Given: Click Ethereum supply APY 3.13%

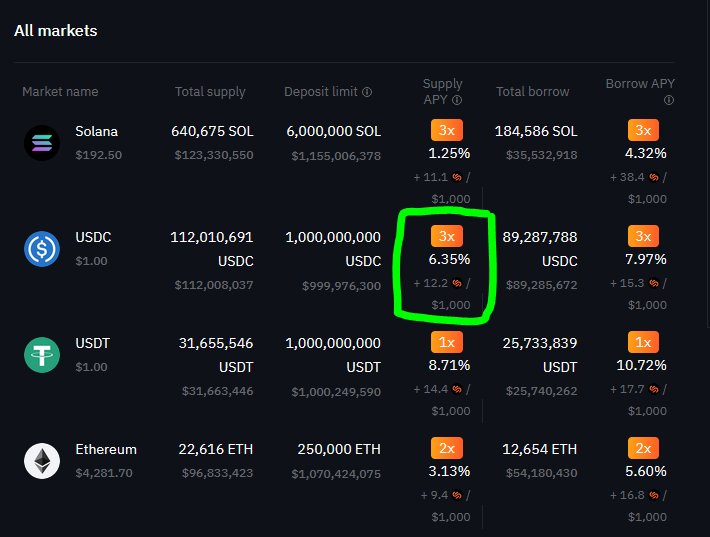Looking at the screenshot, I should (x=449, y=471).
